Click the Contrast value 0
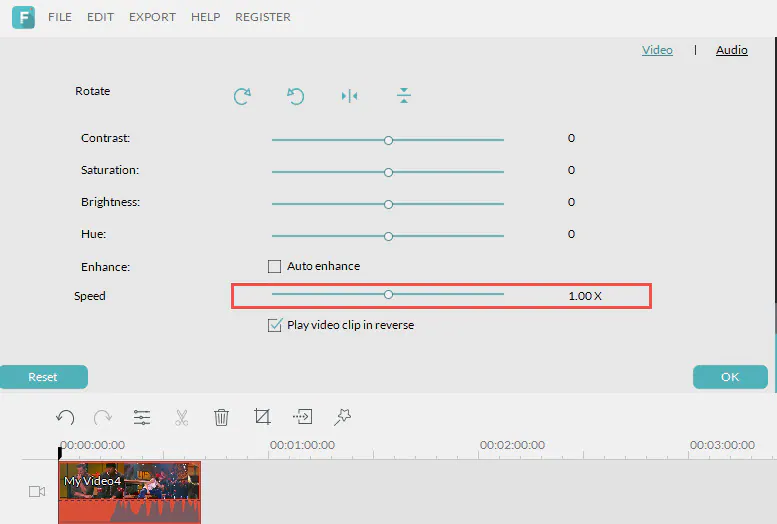Screen dimensions: 777x524 [571, 138]
